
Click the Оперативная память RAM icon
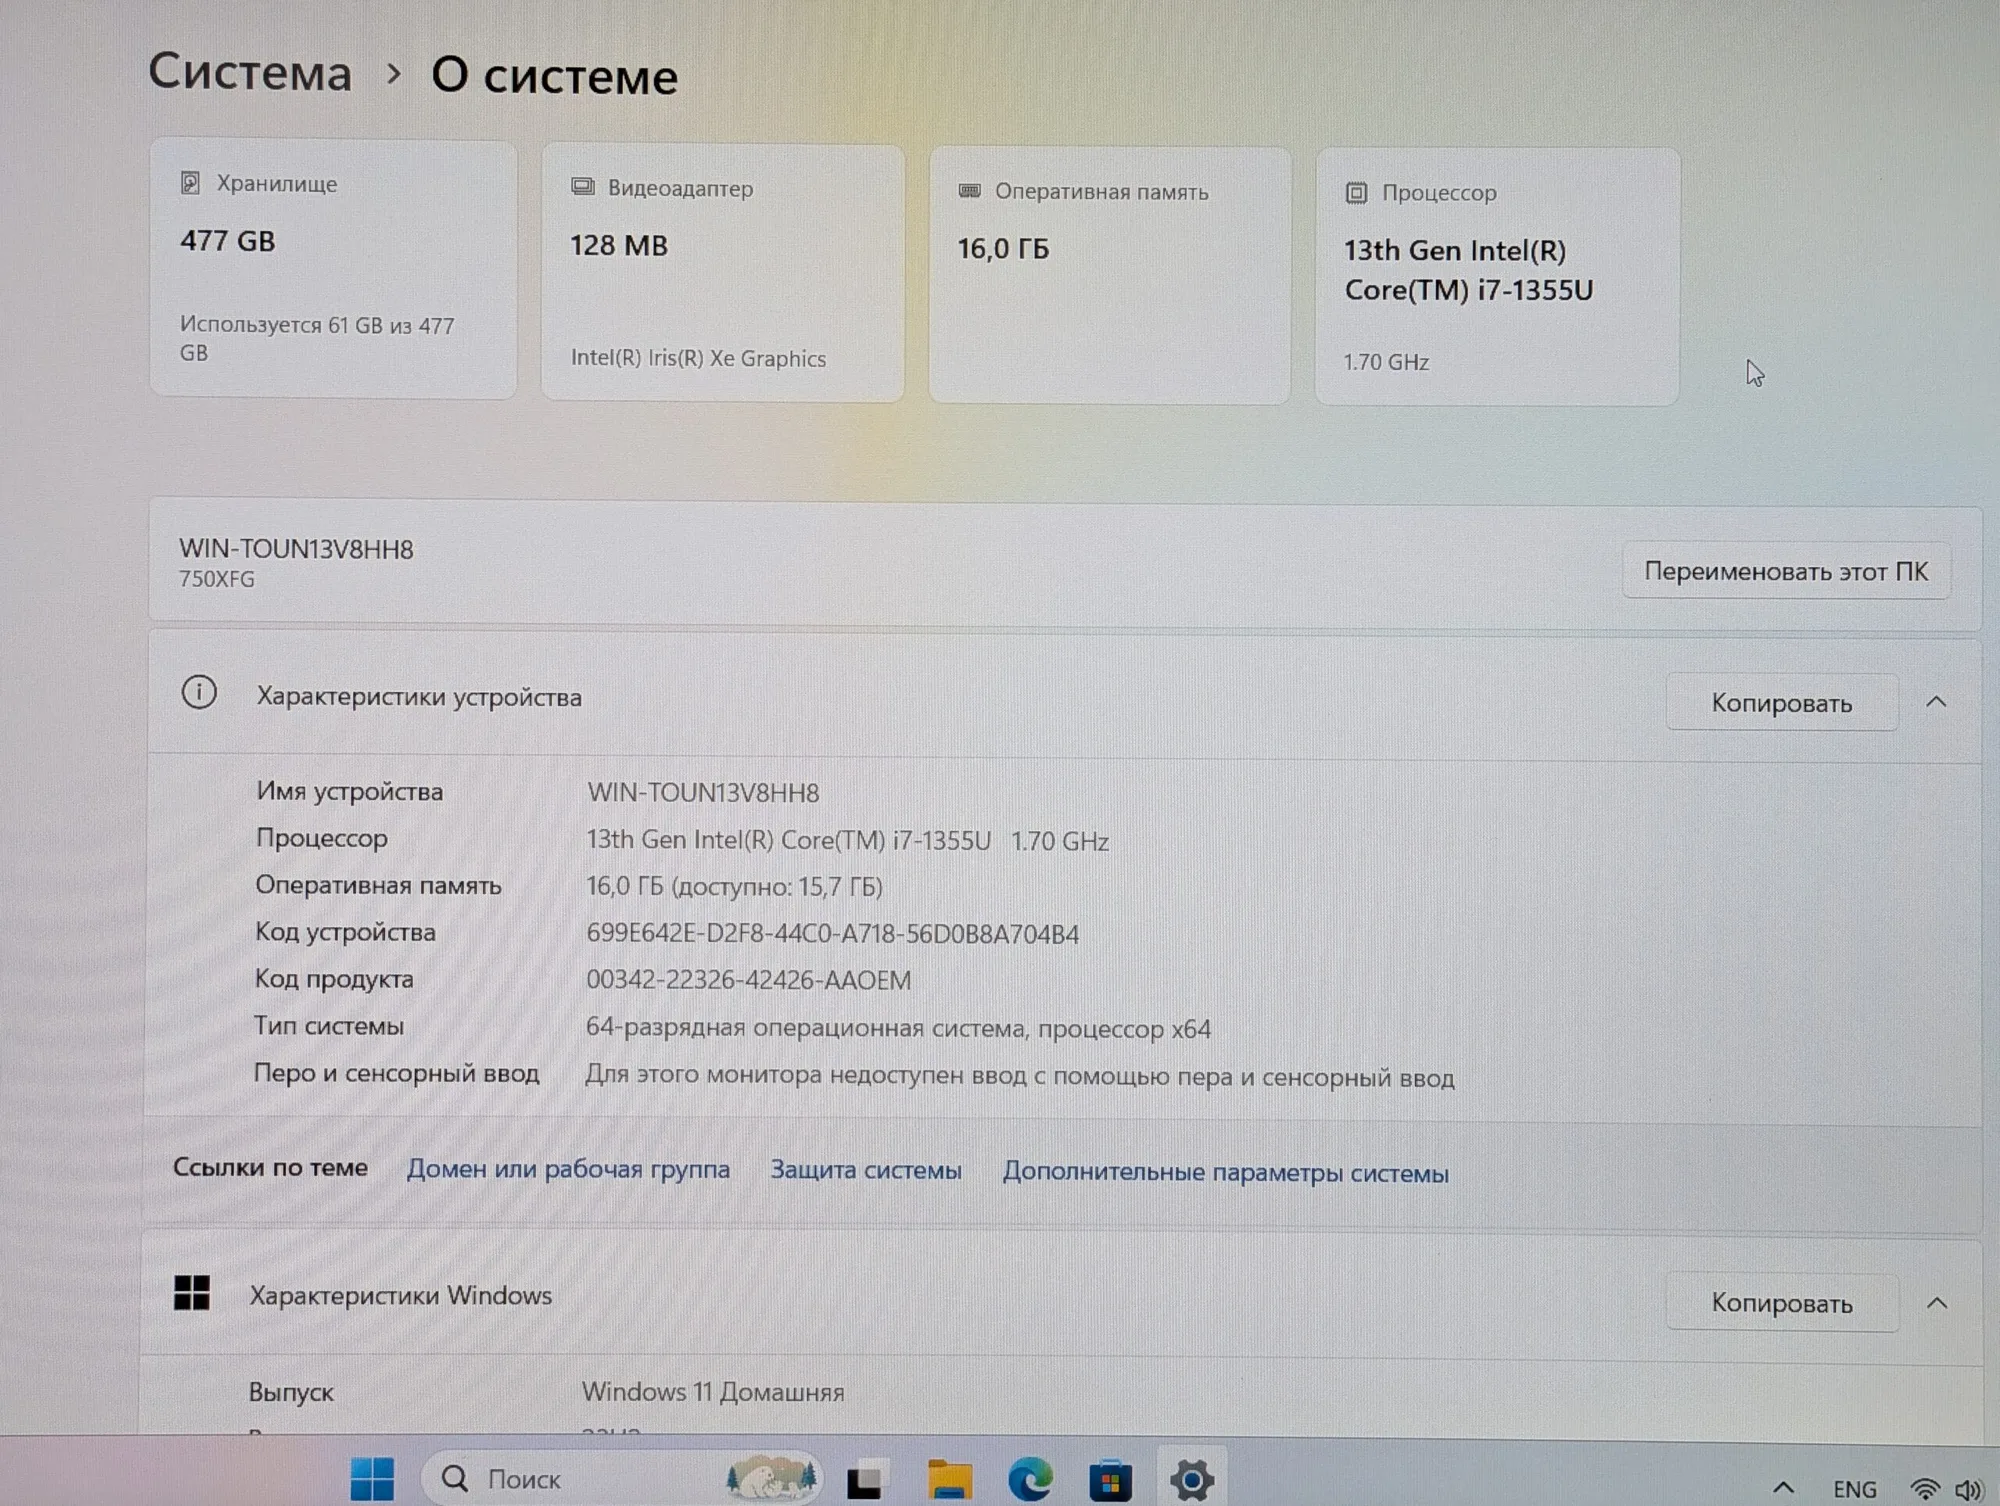pyautogui.click(x=969, y=190)
